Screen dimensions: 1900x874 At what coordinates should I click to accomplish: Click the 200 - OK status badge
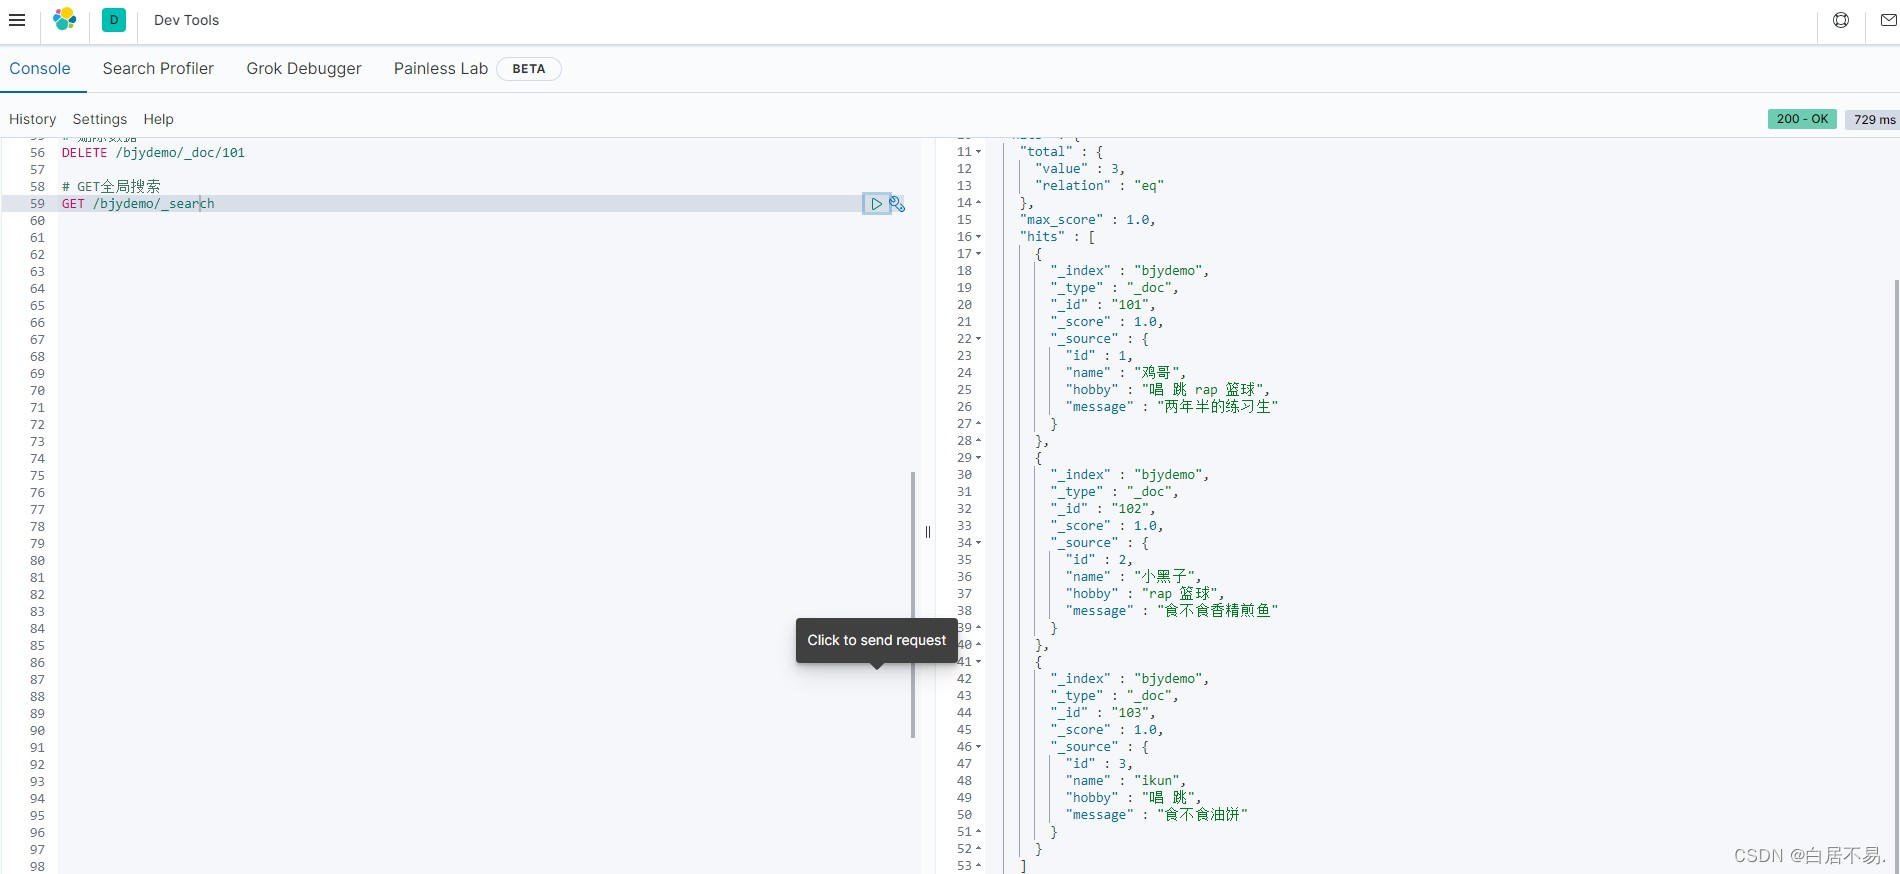[x=1802, y=119]
